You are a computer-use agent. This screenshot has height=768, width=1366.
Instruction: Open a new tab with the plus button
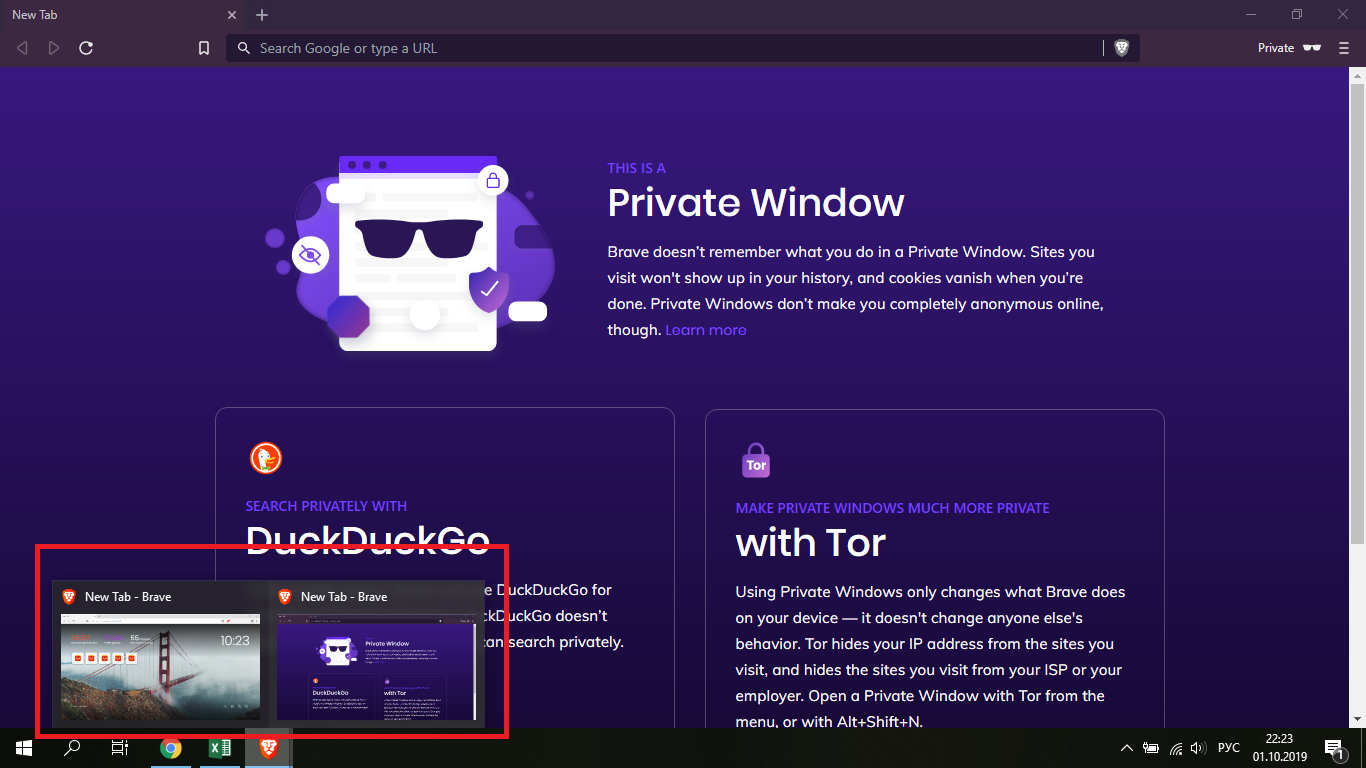[262, 15]
